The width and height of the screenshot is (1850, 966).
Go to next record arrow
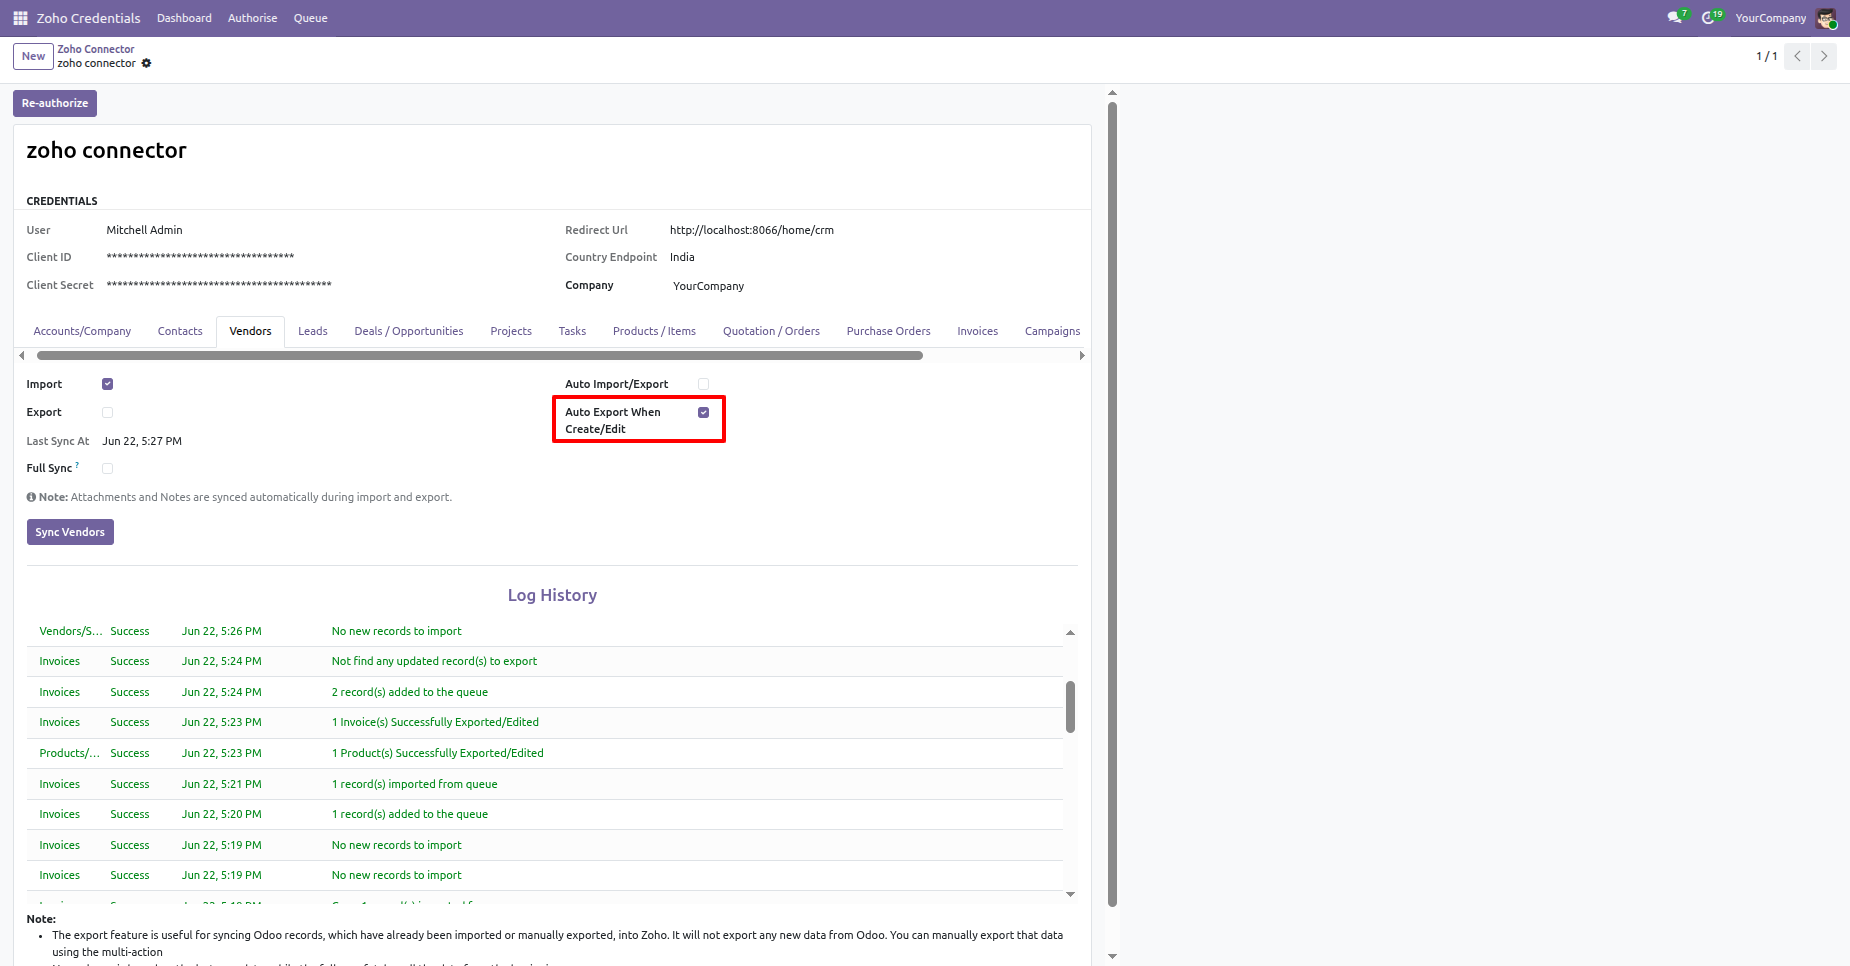point(1824,56)
